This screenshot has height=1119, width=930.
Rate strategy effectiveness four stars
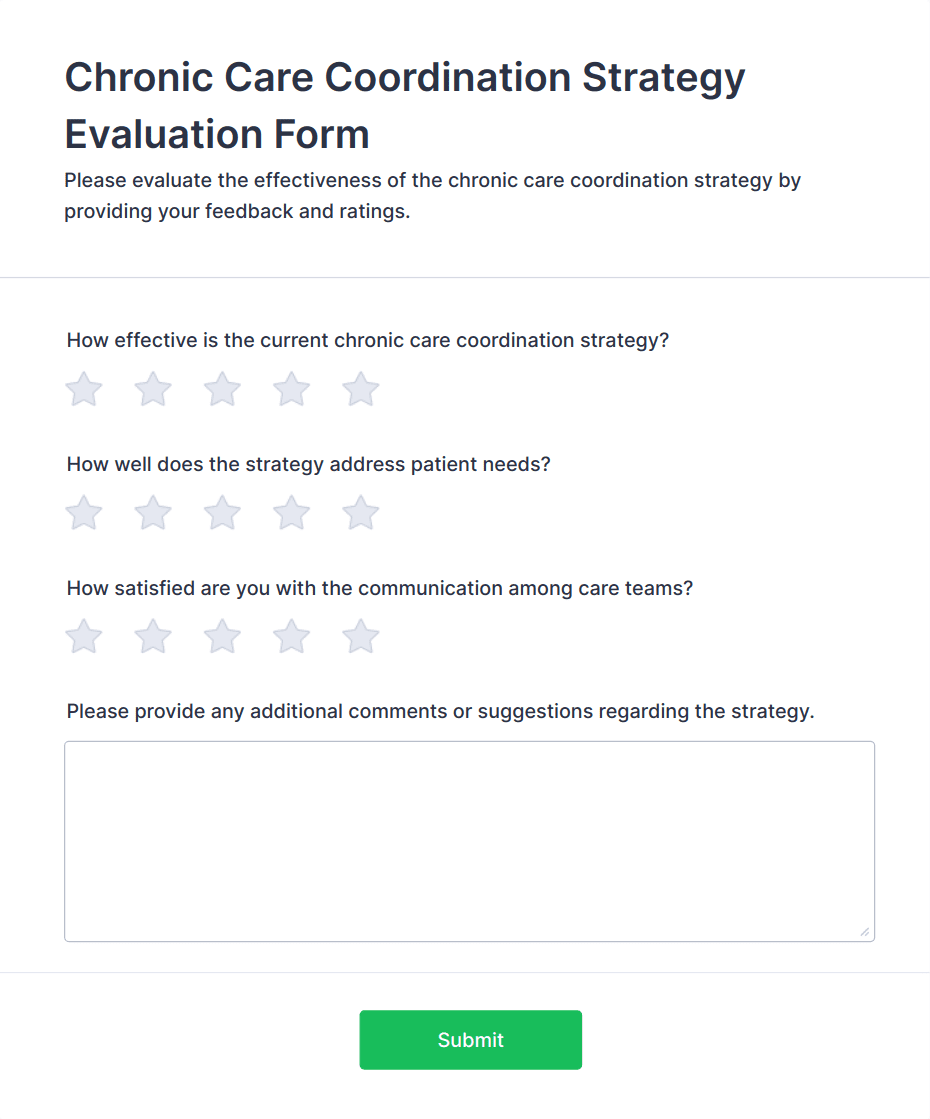tap(290, 389)
